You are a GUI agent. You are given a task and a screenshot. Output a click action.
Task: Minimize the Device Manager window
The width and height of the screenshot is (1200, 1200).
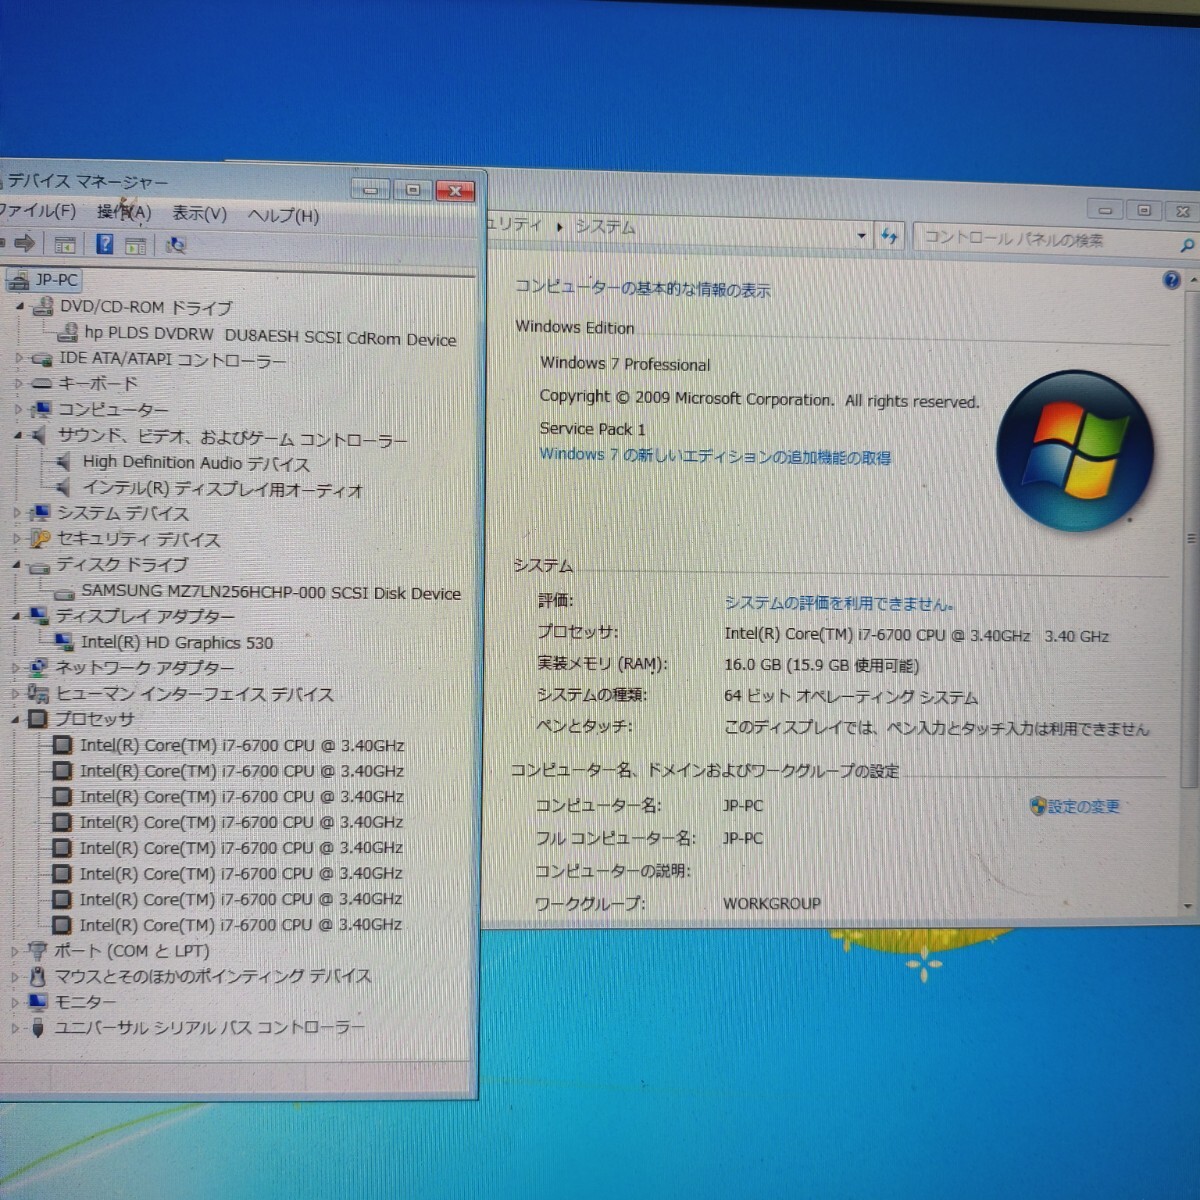[x=370, y=189]
